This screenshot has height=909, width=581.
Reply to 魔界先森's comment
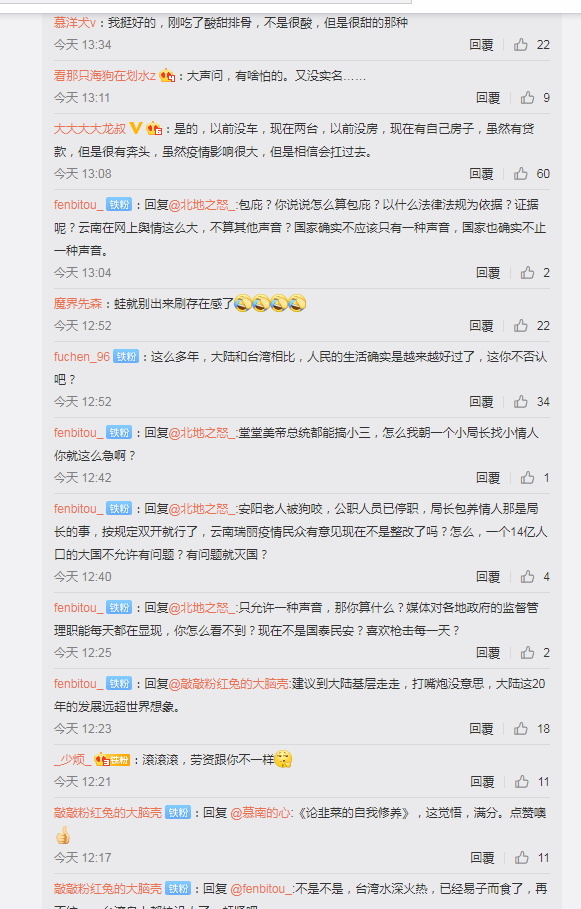click(481, 325)
